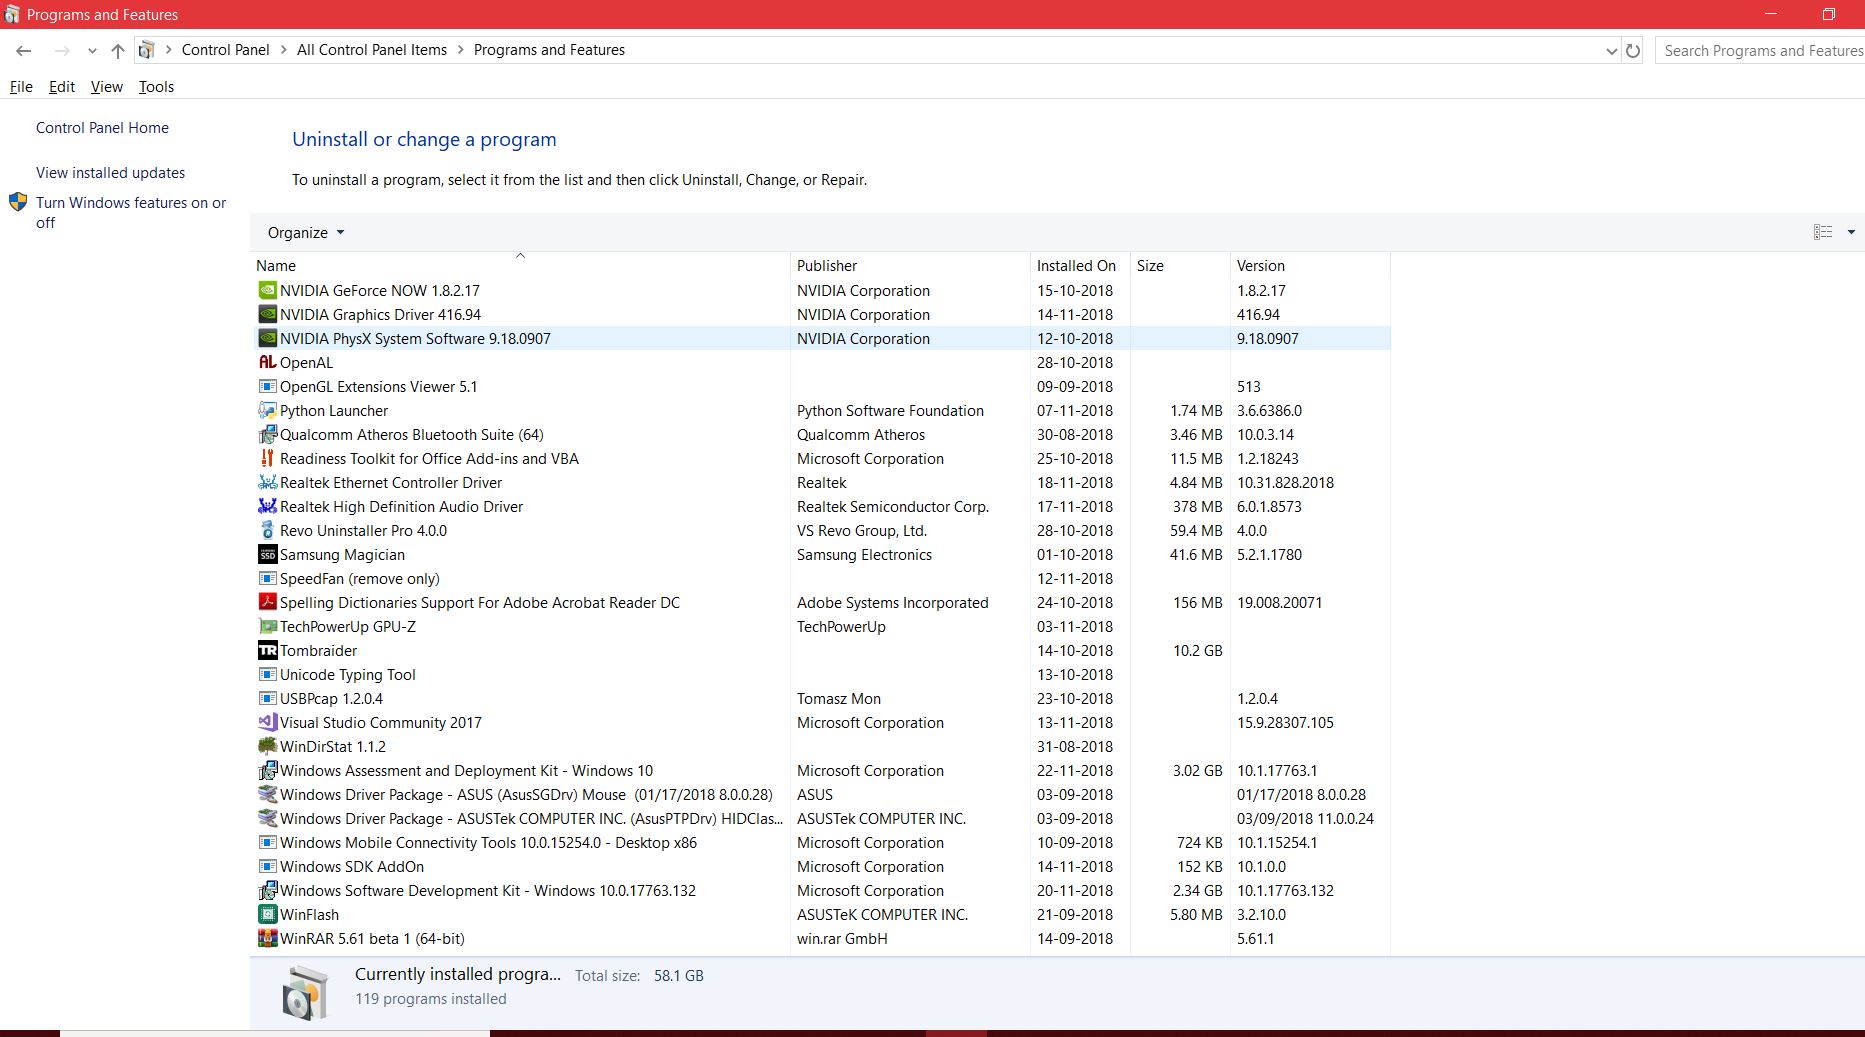
Task: Click the Qualcomm Atheros Bluetooth Suite icon
Action: pyautogui.click(x=267, y=435)
